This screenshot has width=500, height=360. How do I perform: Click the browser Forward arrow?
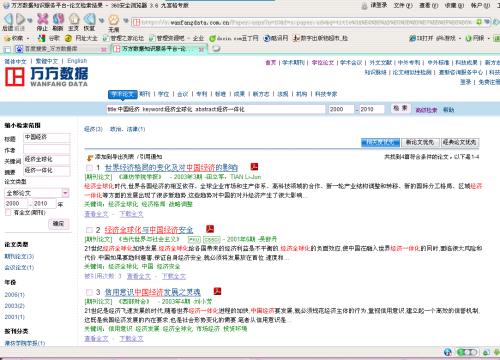(x=21, y=19)
